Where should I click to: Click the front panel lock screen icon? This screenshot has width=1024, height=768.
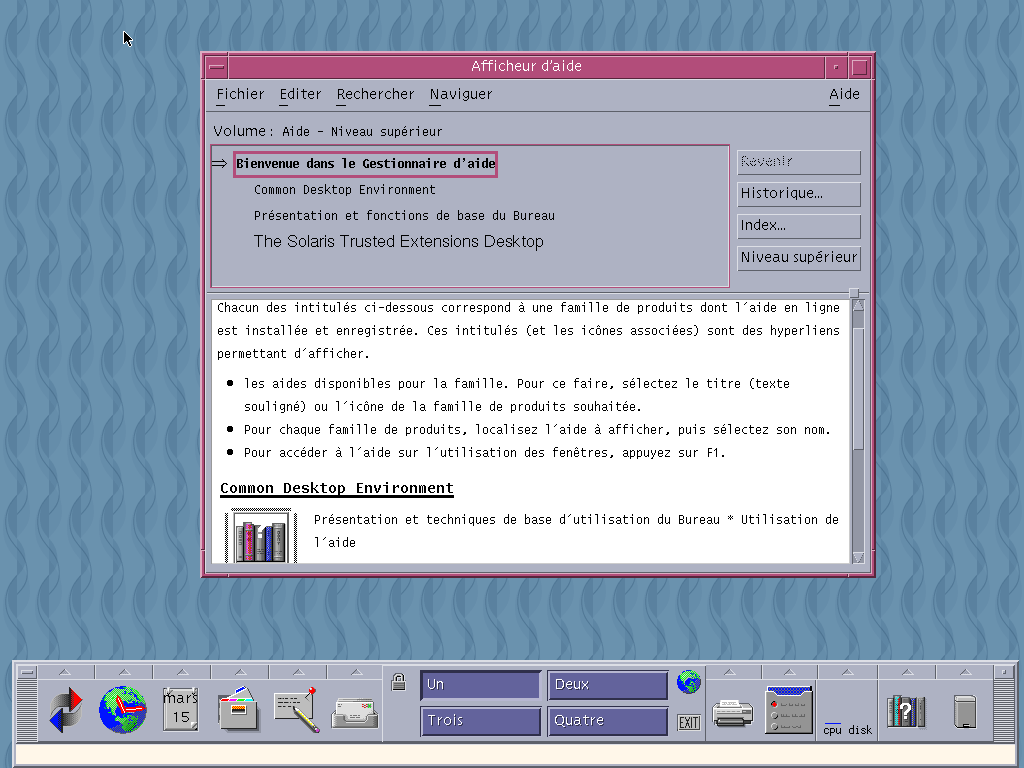pyautogui.click(x=398, y=682)
